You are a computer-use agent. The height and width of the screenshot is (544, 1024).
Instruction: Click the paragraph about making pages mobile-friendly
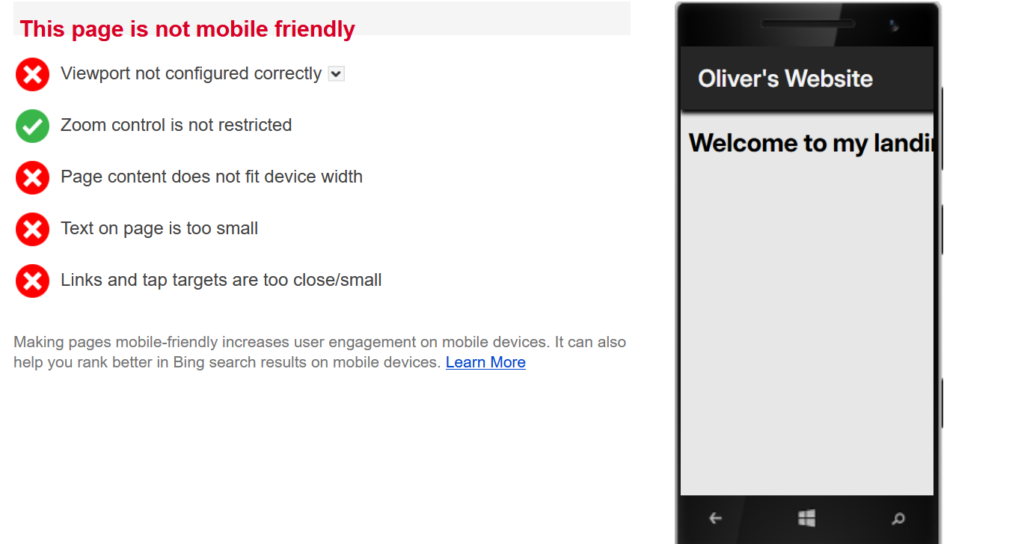319,352
